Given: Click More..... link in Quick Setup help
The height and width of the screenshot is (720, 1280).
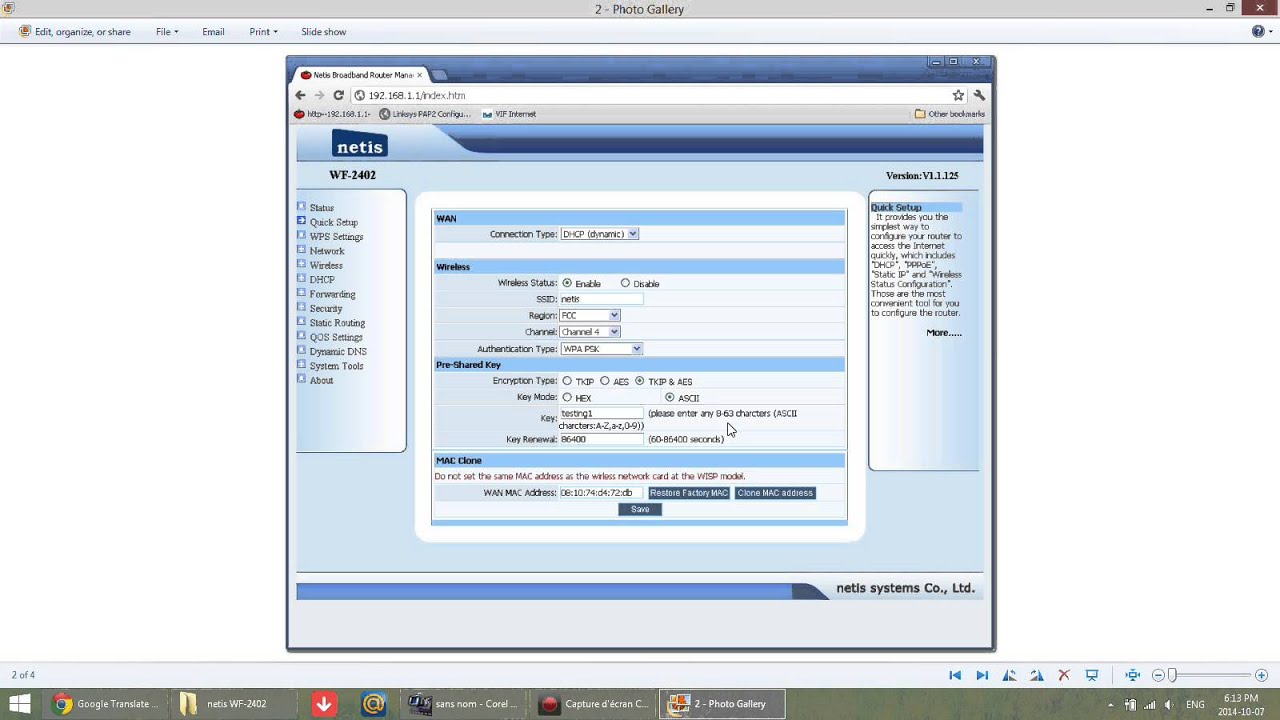Looking at the screenshot, I should pyautogui.click(x=944, y=333).
